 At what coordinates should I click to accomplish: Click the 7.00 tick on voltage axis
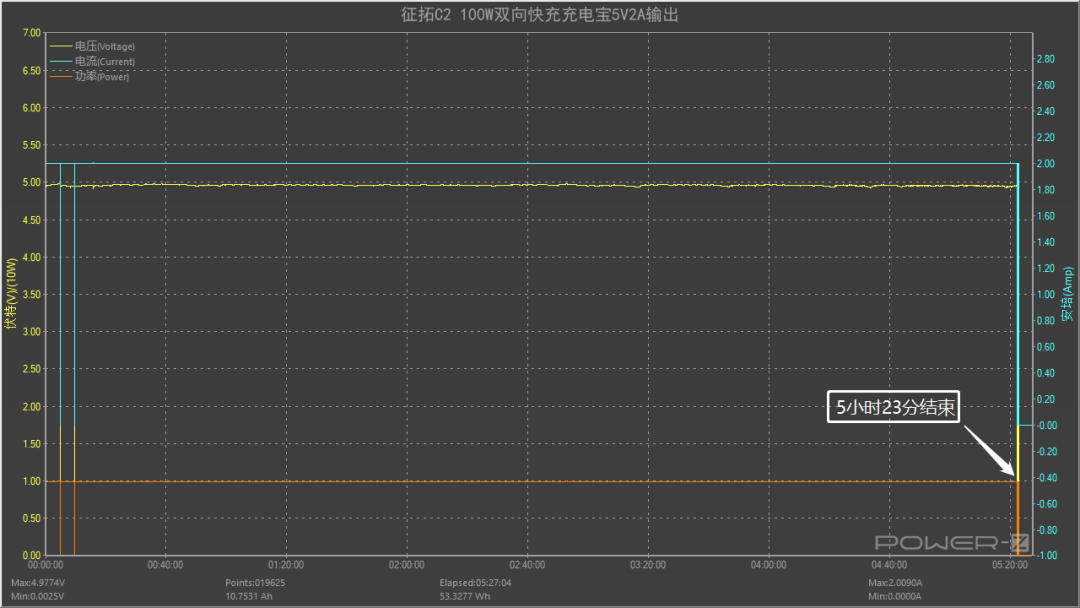(32, 33)
